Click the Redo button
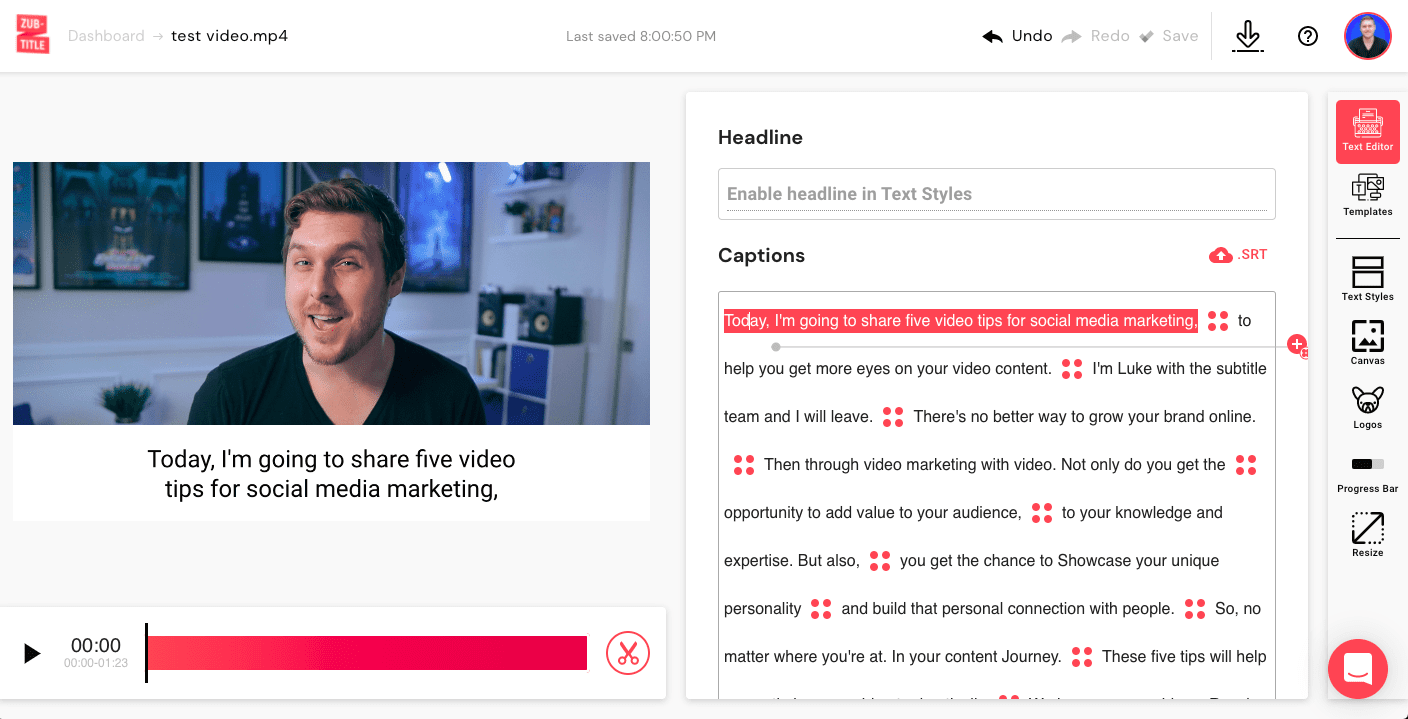The width and height of the screenshot is (1408, 719). point(1095,36)
